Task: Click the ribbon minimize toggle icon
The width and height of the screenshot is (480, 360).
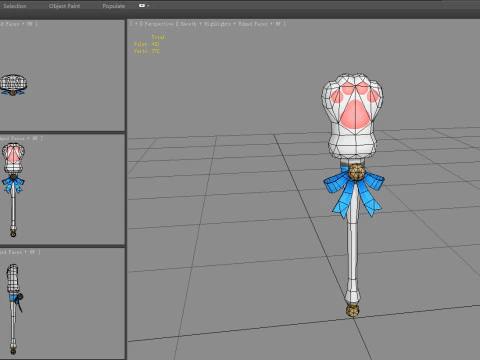Action: (x=142, y=6)
